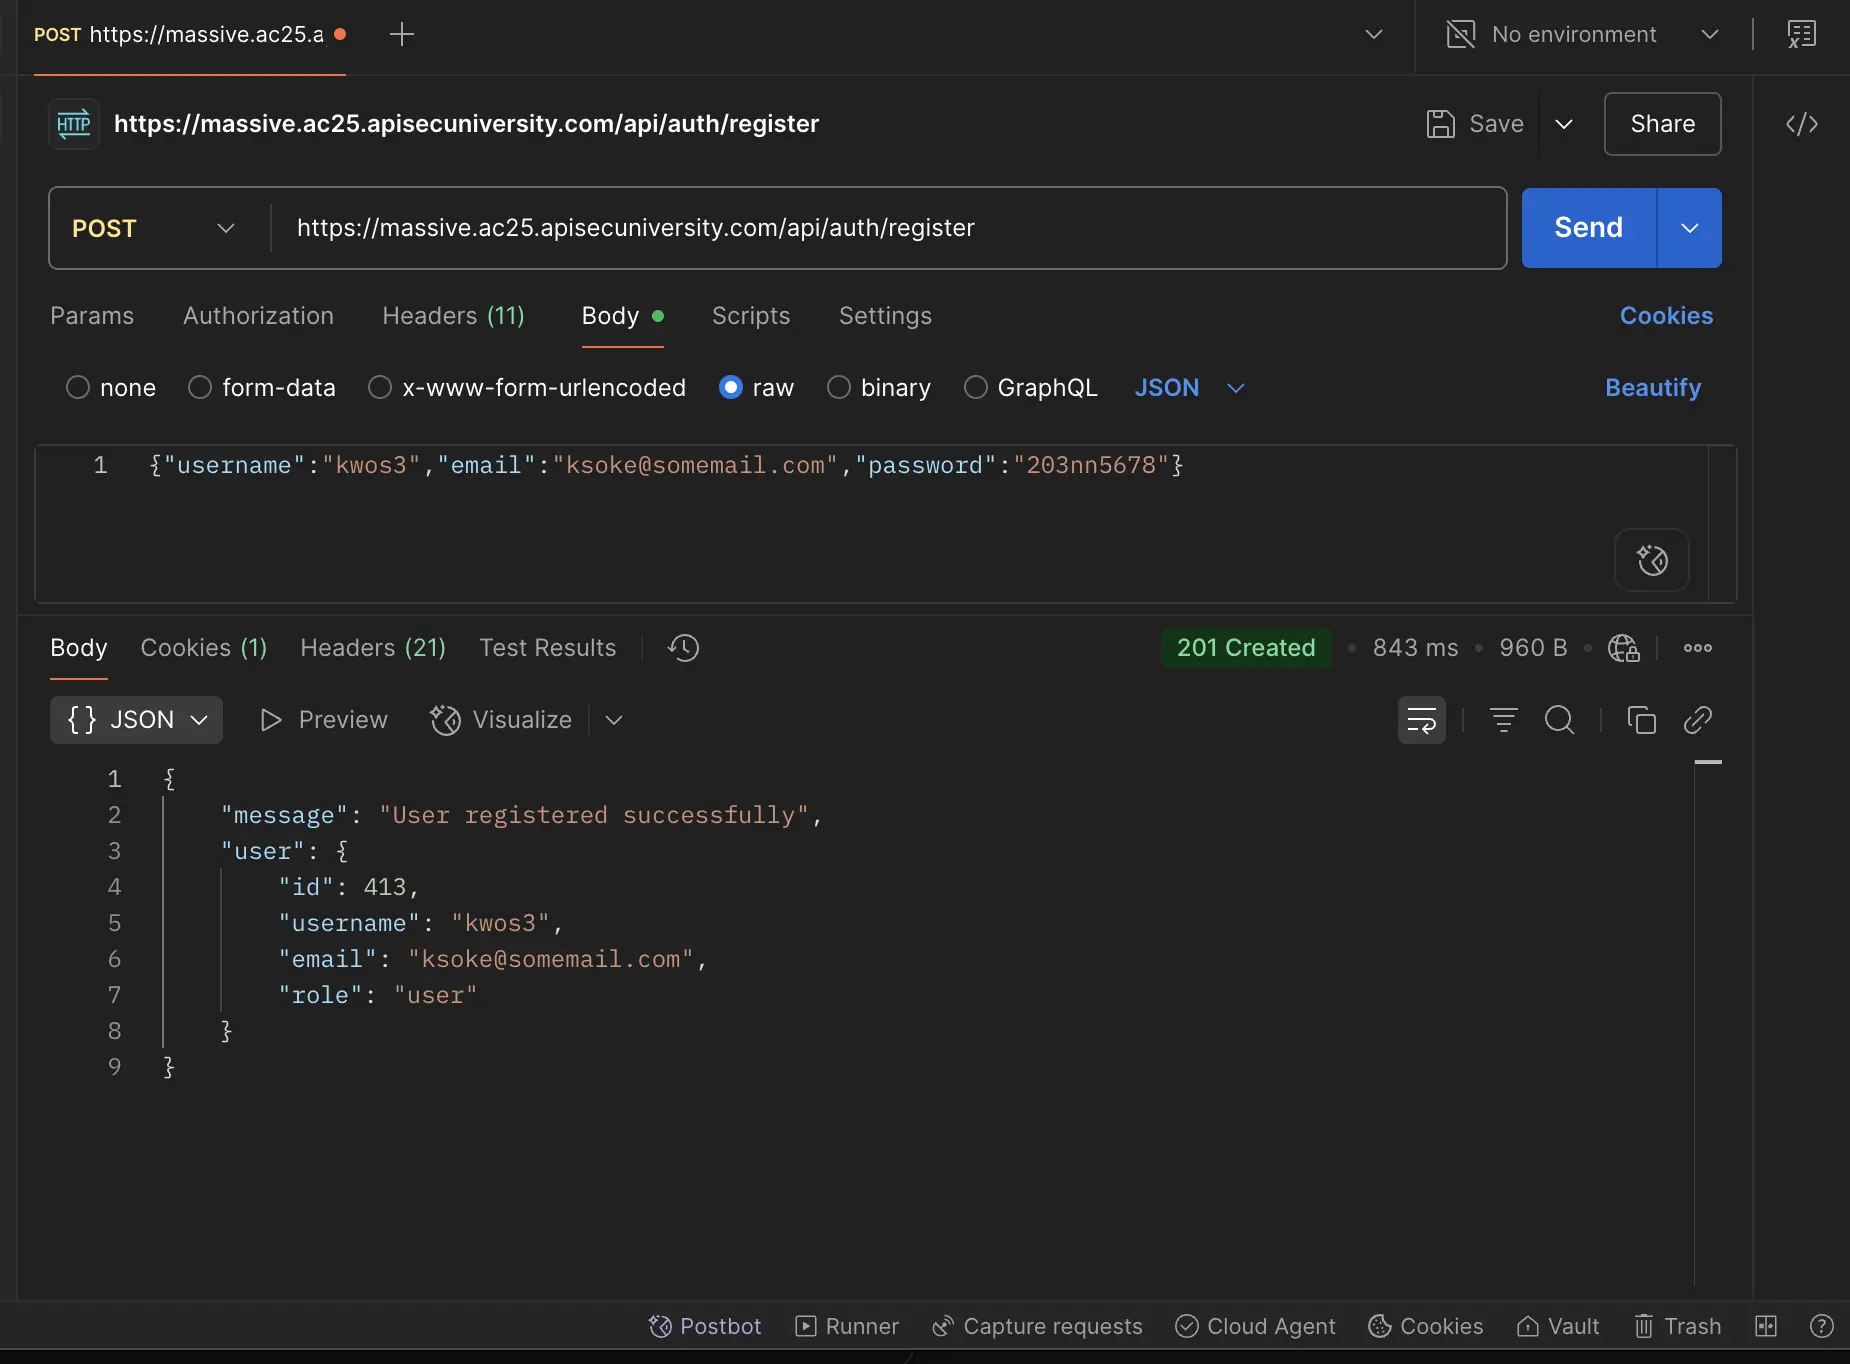Click the "id": 413 response line

348,887
